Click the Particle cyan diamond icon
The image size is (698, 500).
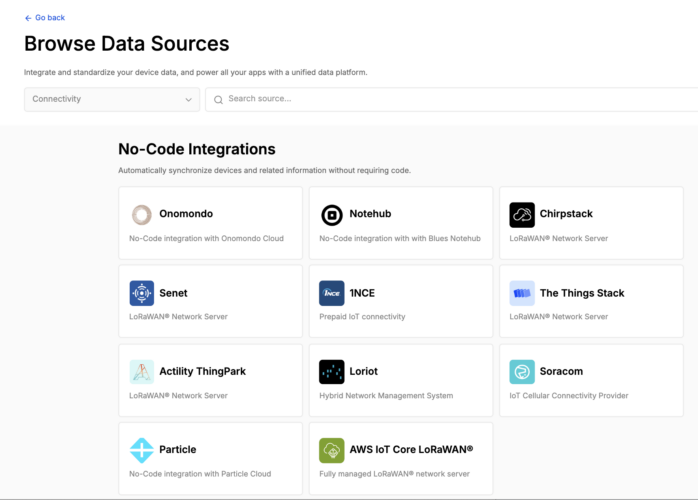142,450
